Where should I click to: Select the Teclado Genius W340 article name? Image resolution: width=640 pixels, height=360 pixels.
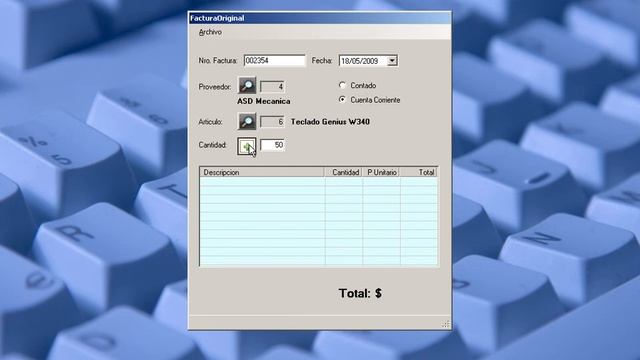coord(330,122)
